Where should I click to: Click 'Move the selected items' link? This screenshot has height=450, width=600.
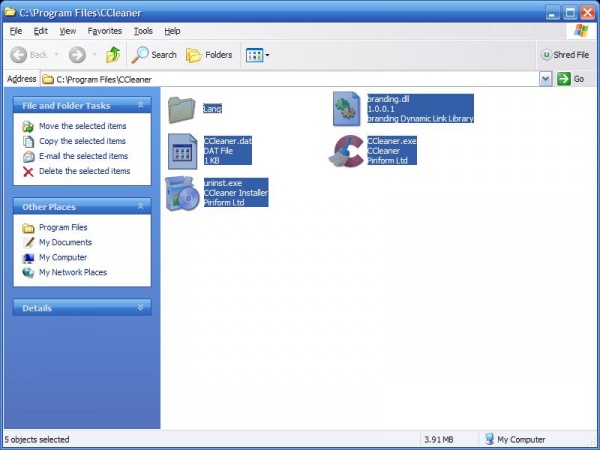(83, 126)
